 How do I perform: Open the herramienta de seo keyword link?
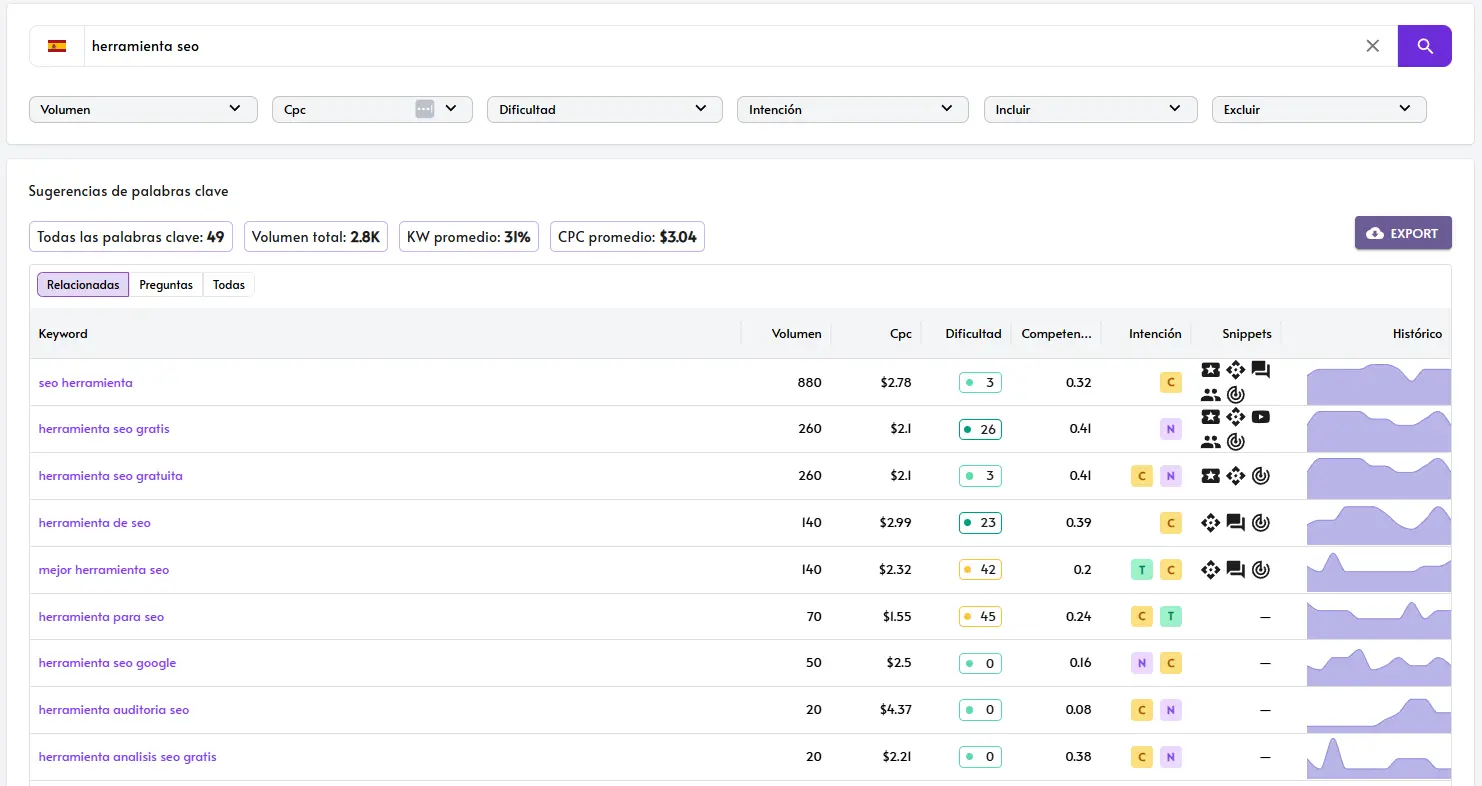coord(94,523)
